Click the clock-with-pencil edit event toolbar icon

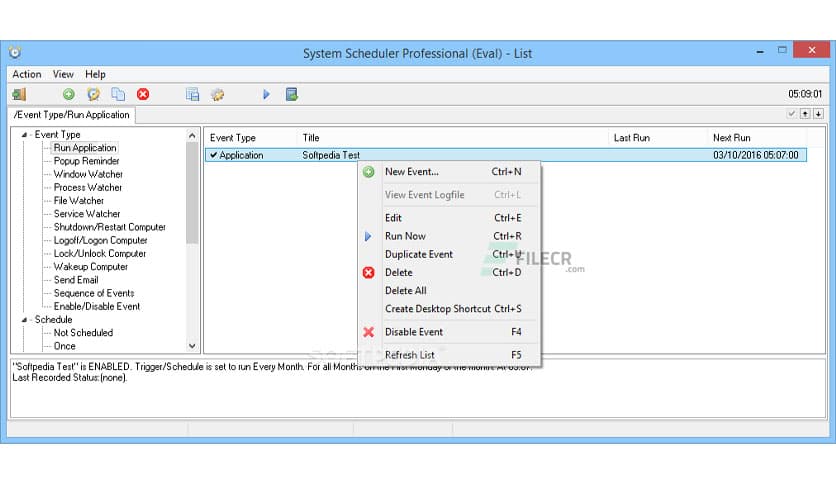point(93,94)
